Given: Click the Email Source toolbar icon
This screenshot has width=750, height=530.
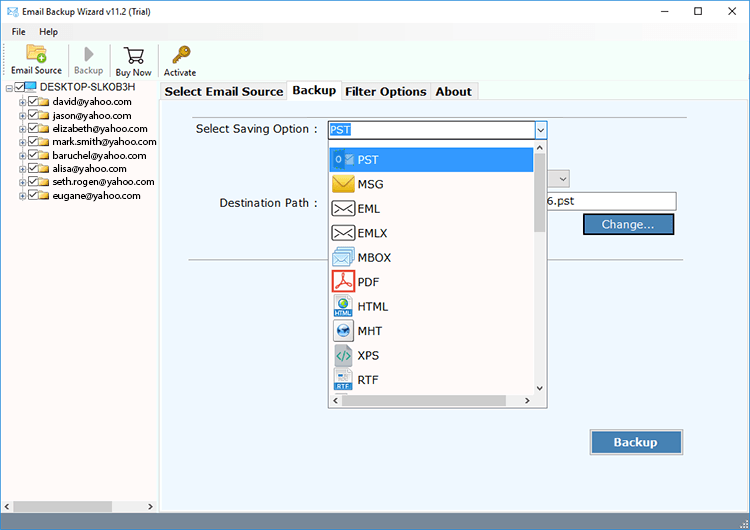Looking at the screenshot, I should tap(36, 53).
